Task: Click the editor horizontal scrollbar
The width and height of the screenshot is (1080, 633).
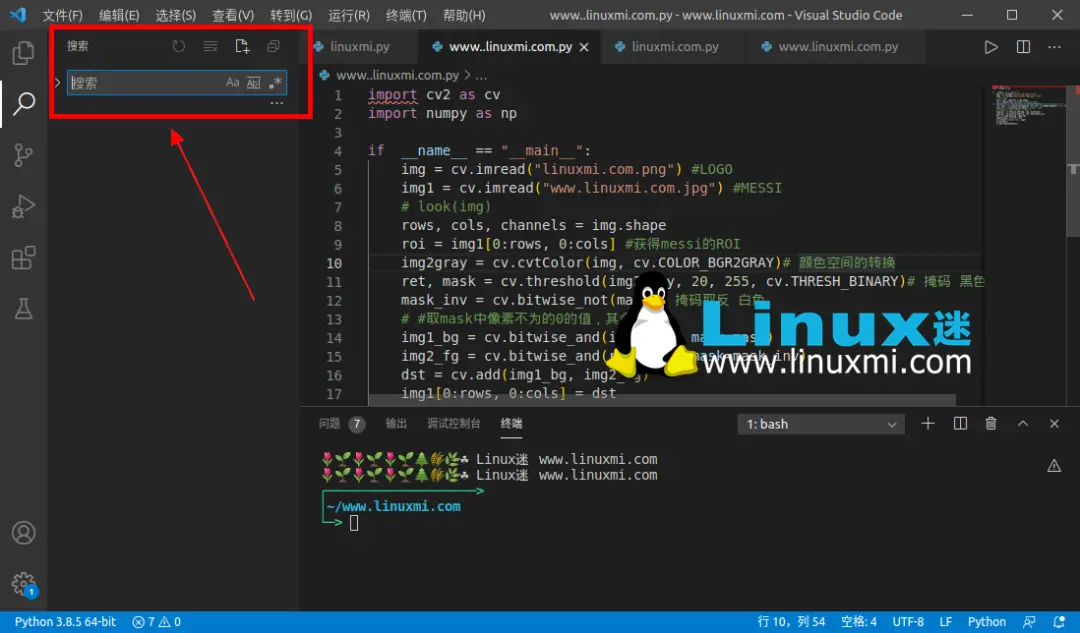Action: click(661, 400)
